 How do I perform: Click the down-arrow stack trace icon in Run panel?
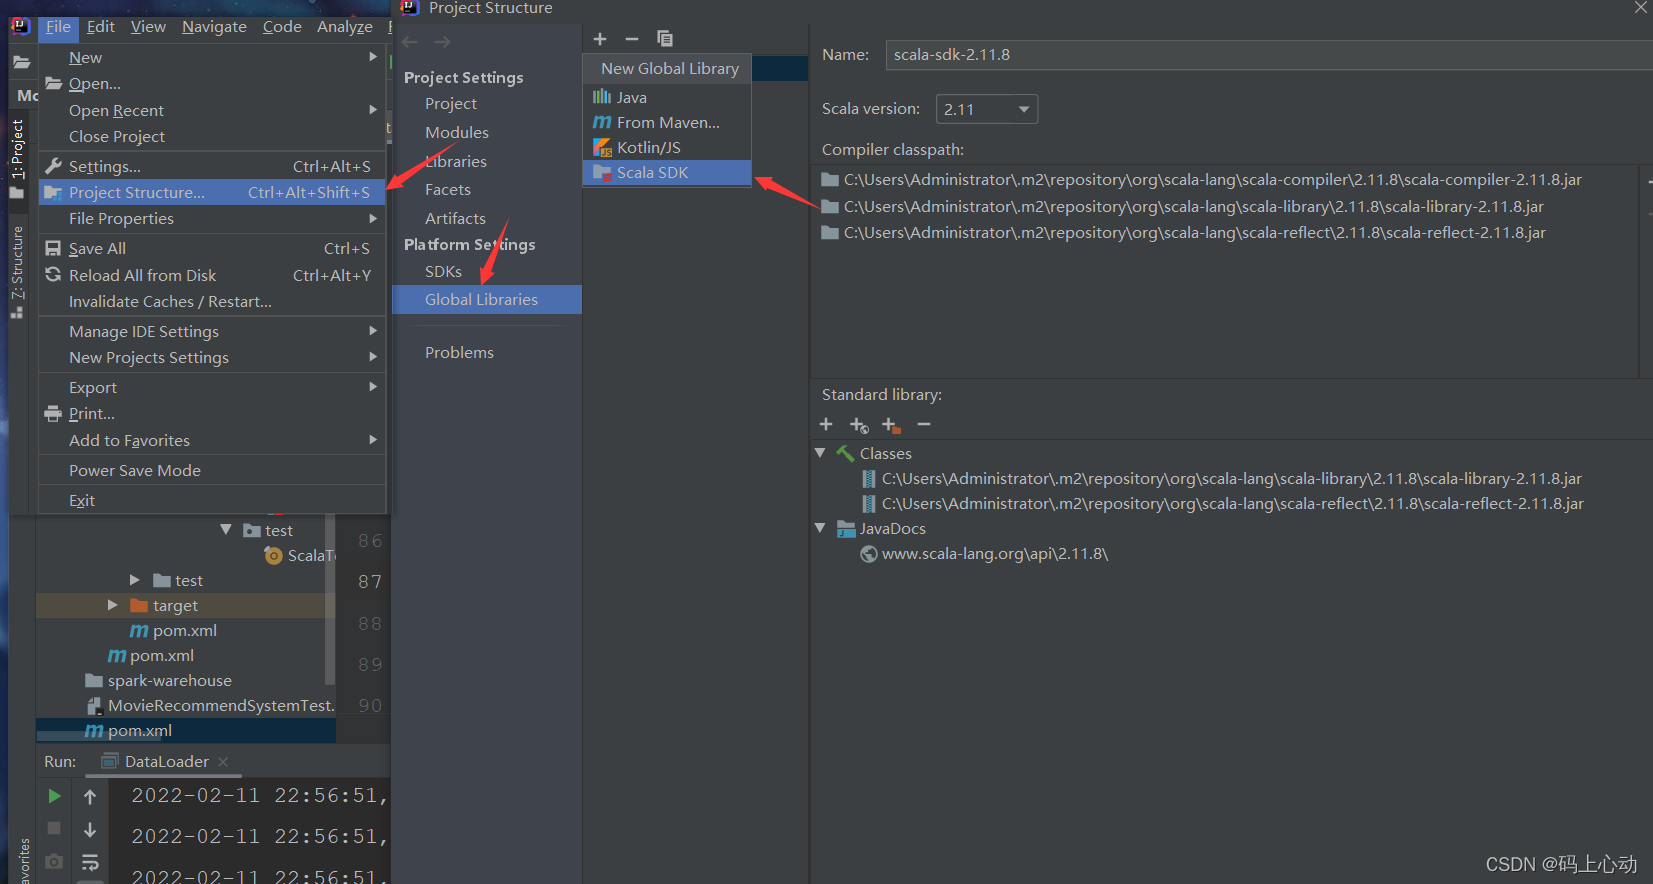tap(90, 829)
